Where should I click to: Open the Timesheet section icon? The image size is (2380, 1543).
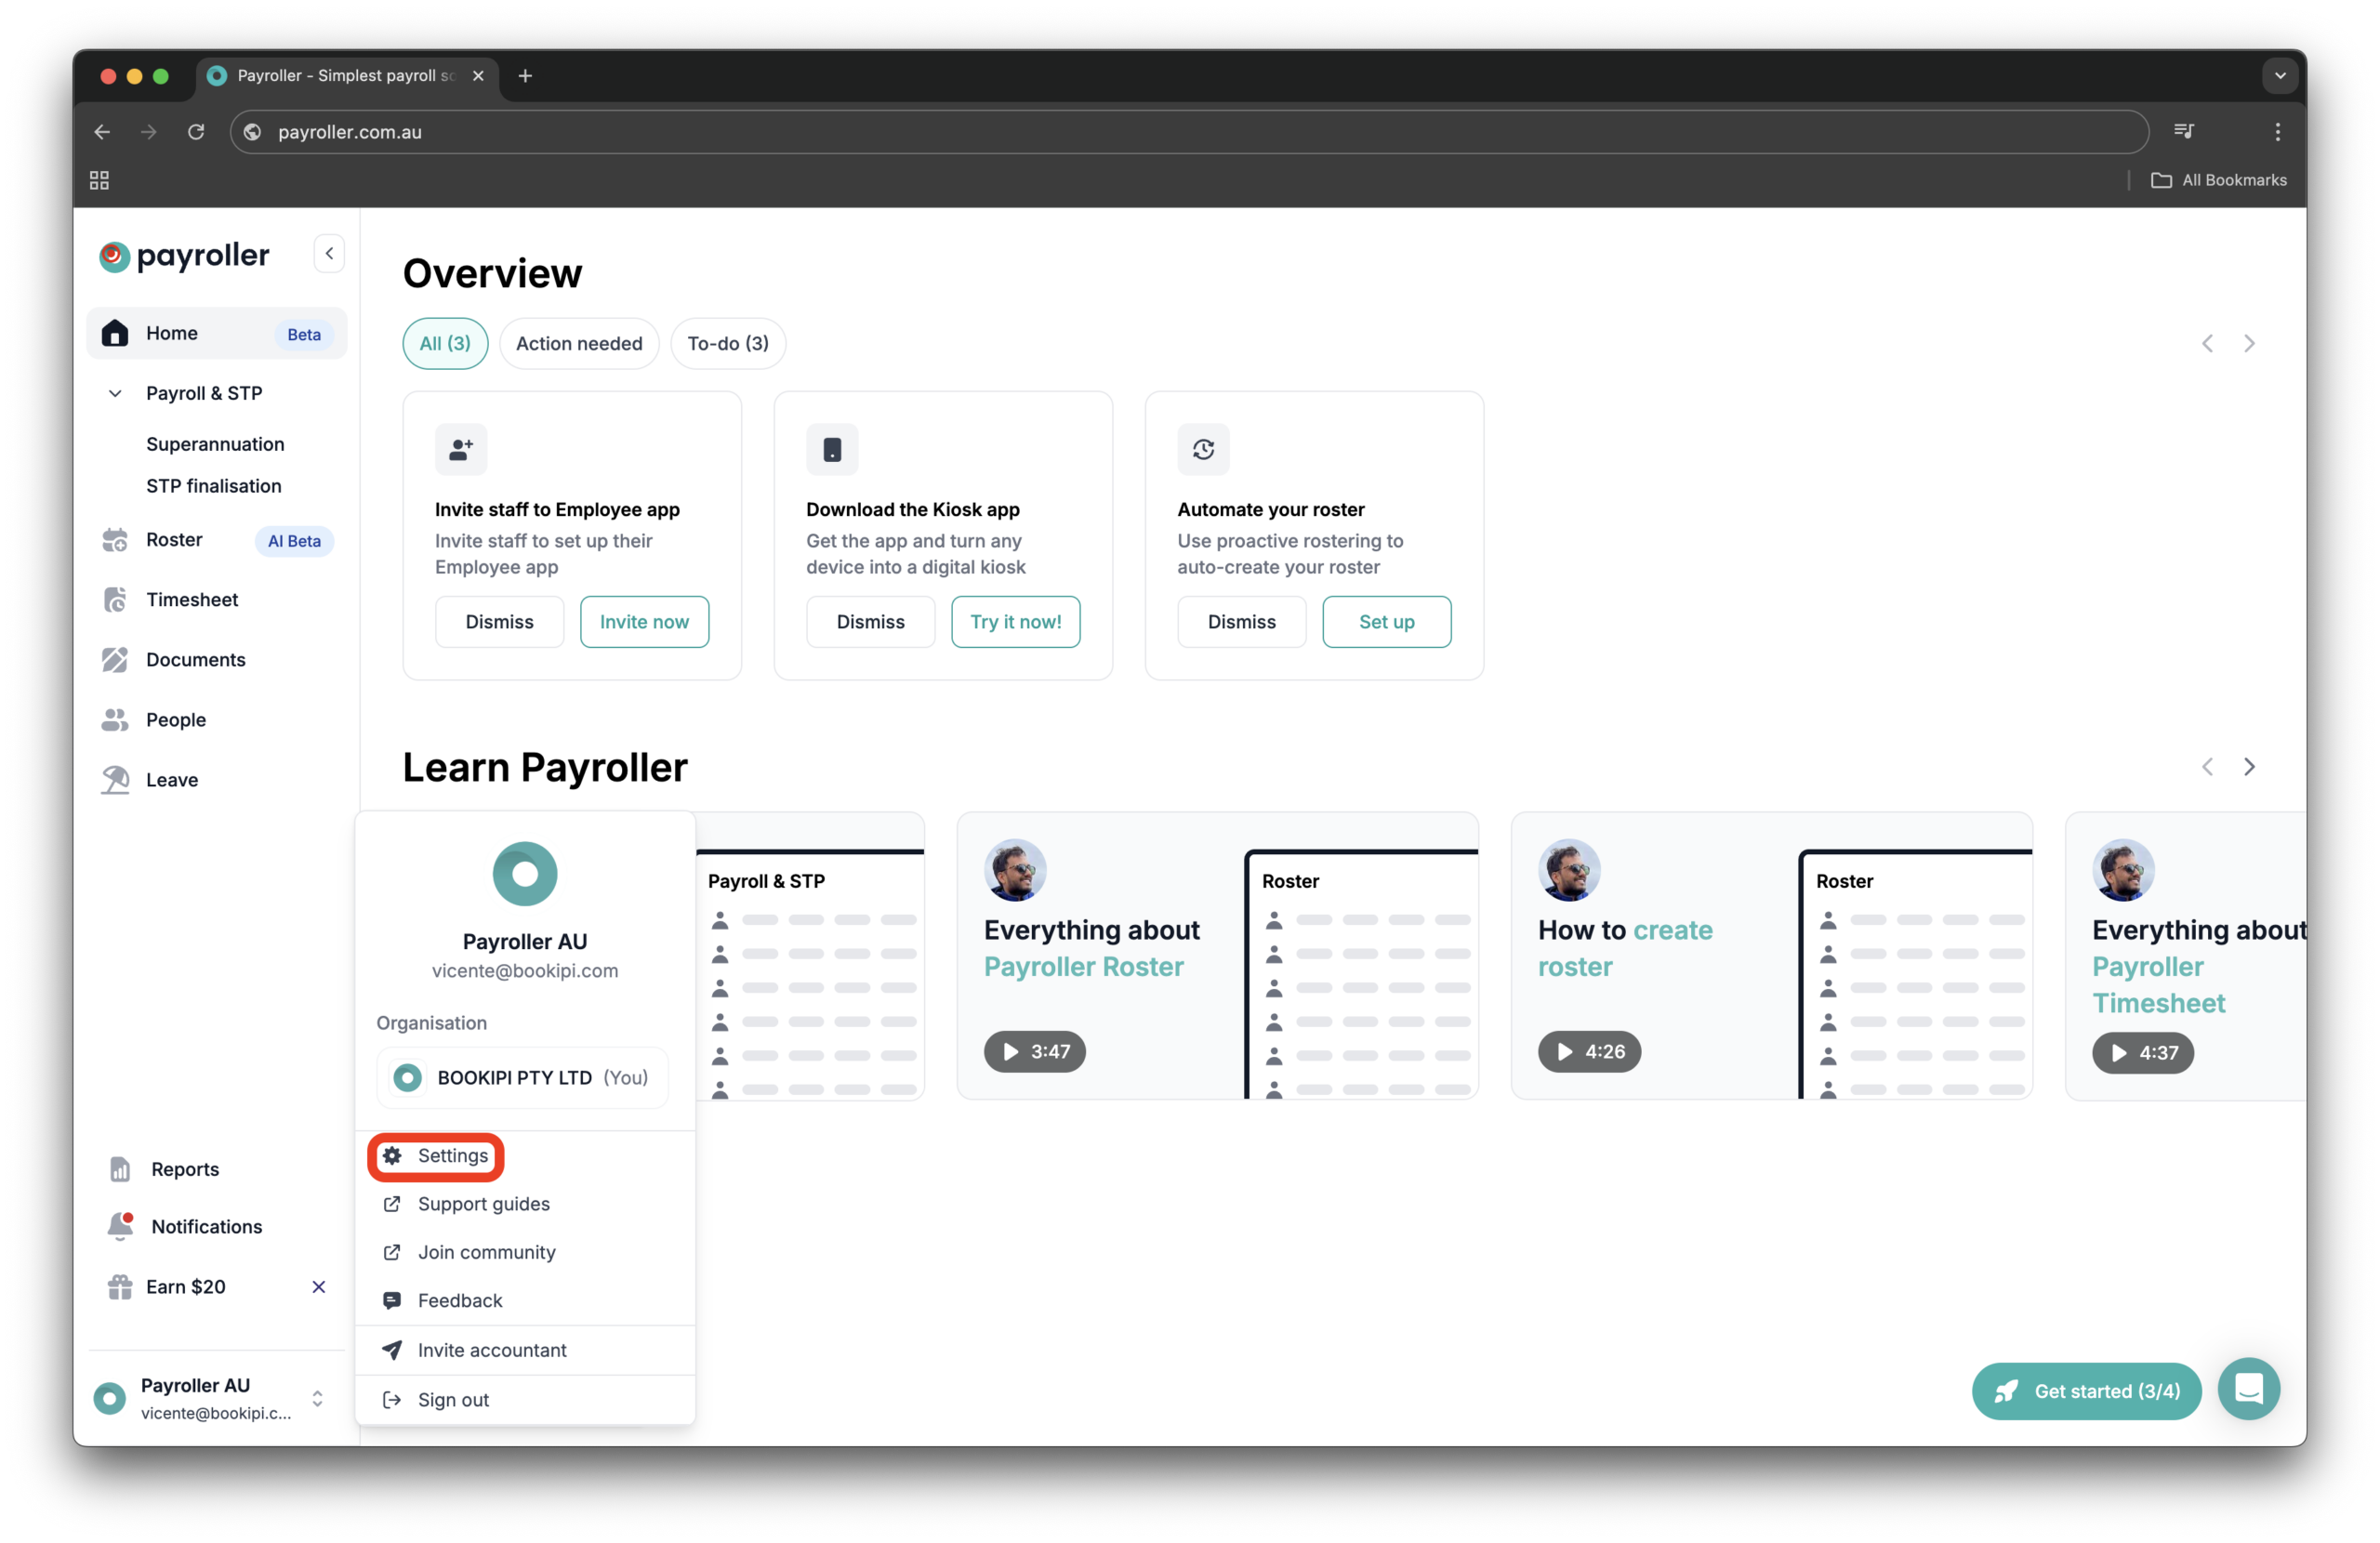(x=115, y=599)
